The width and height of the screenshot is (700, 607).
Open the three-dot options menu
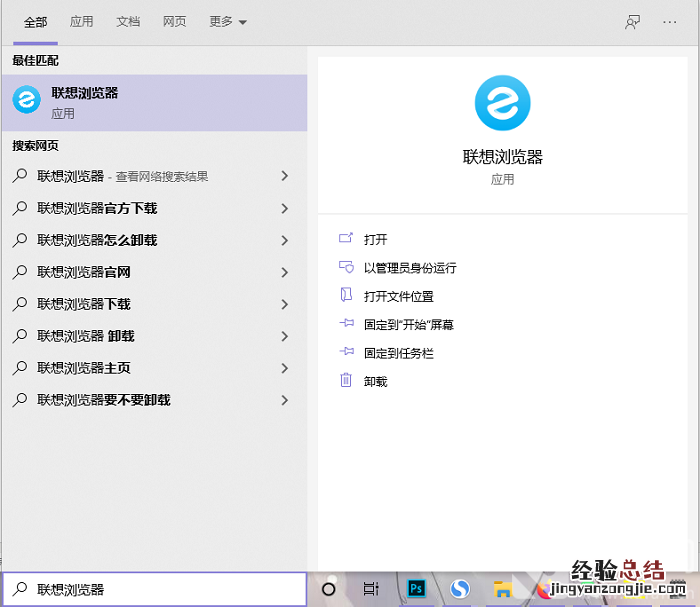(669, 22)
